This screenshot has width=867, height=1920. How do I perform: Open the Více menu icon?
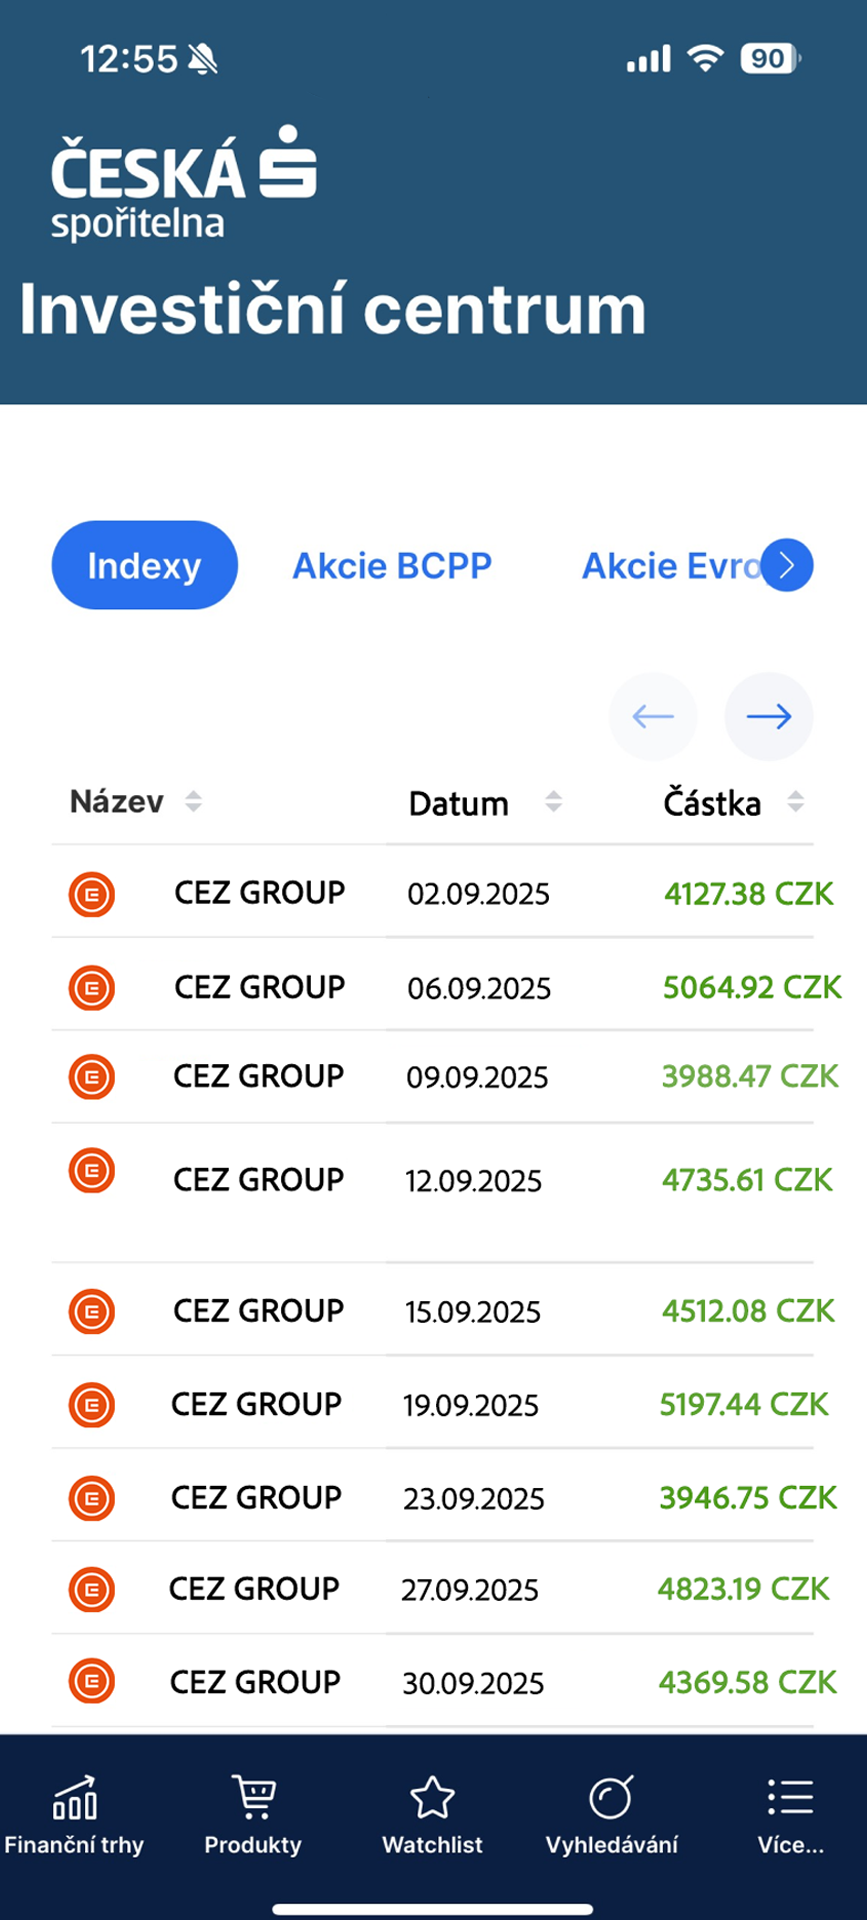point(790,1798)
